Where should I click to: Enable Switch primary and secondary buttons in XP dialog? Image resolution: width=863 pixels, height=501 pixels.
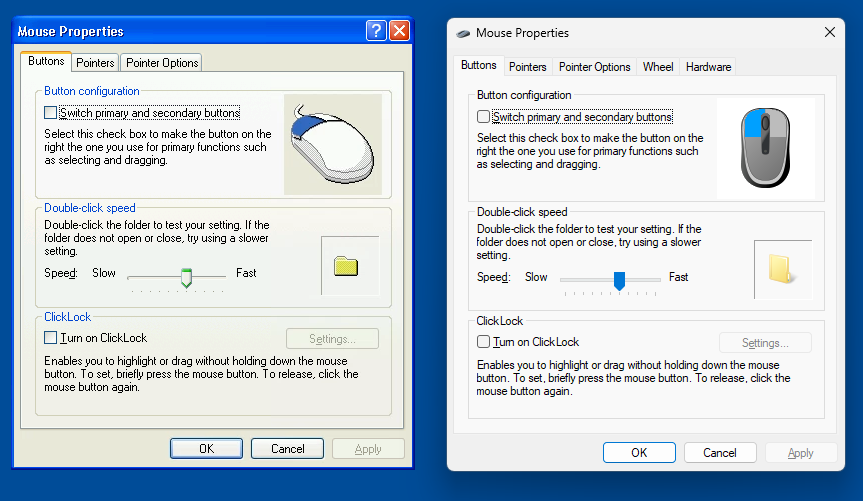click(x=51, y=114)
